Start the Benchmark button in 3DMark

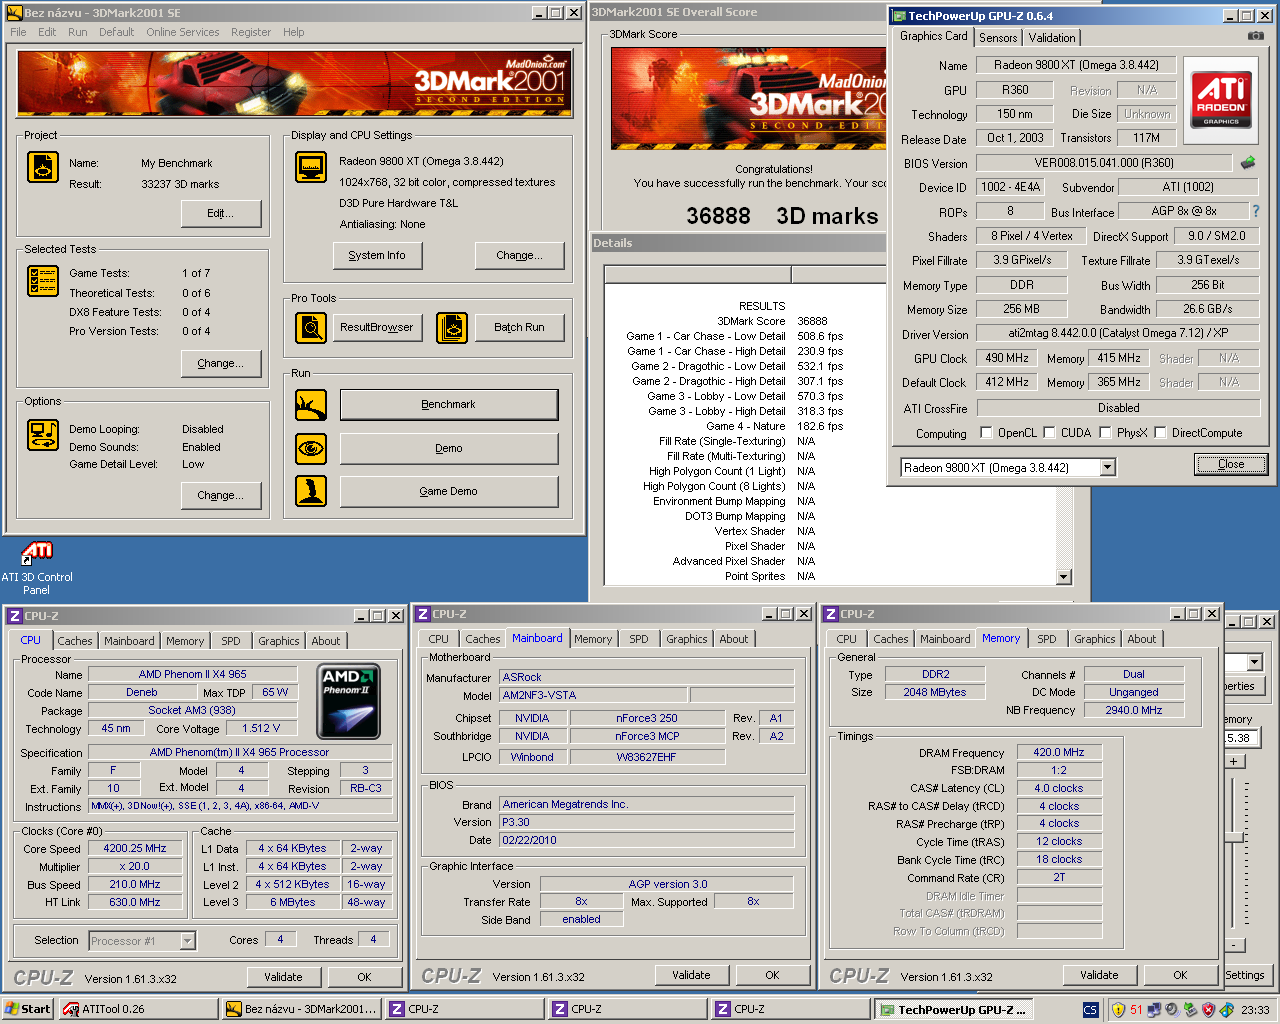point(449,405)
